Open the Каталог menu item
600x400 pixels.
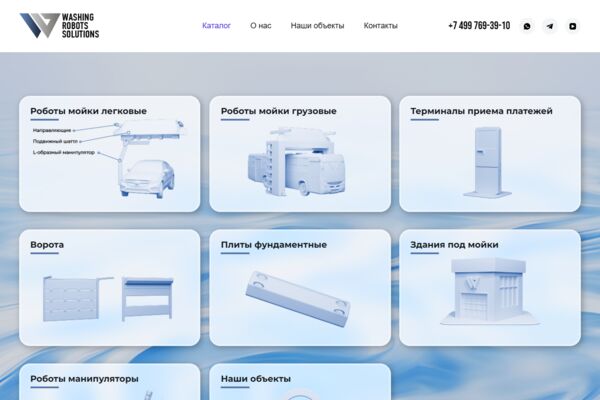[x=216, y=26]
